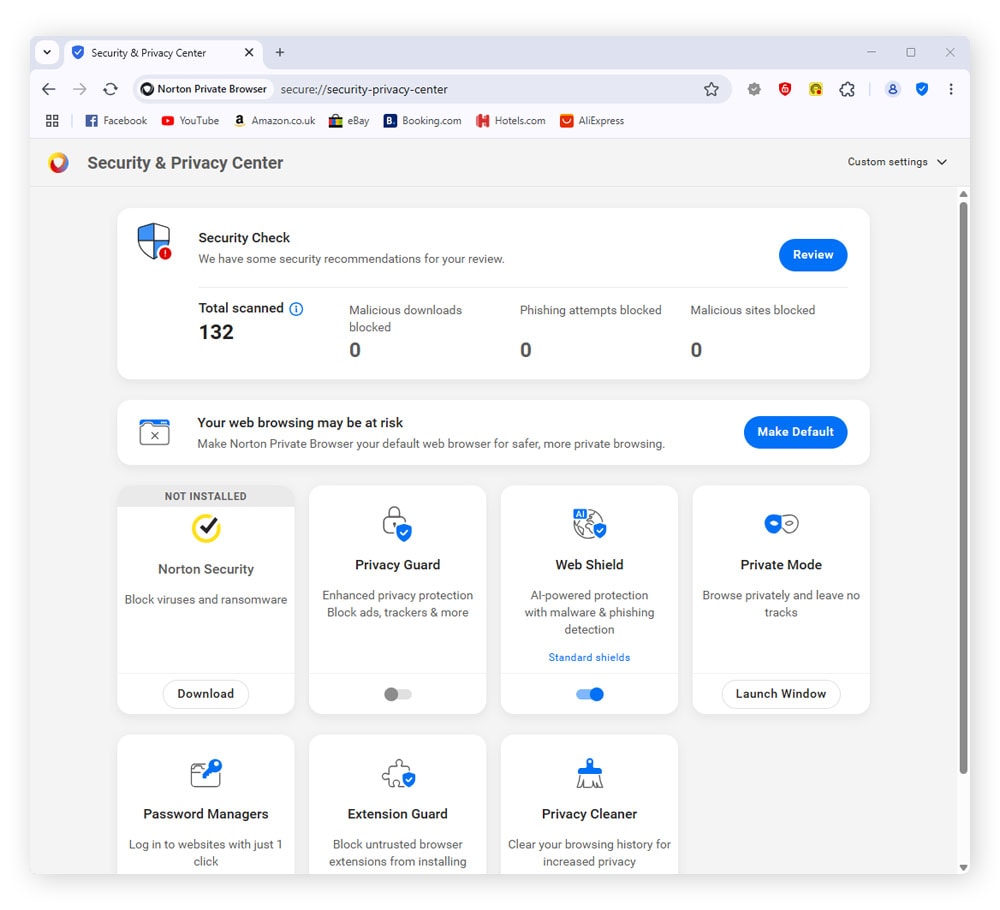The height and width of the screenshot is (910, 1000).
Task: Open the gray gear extension icon
Action: point(754,89)
